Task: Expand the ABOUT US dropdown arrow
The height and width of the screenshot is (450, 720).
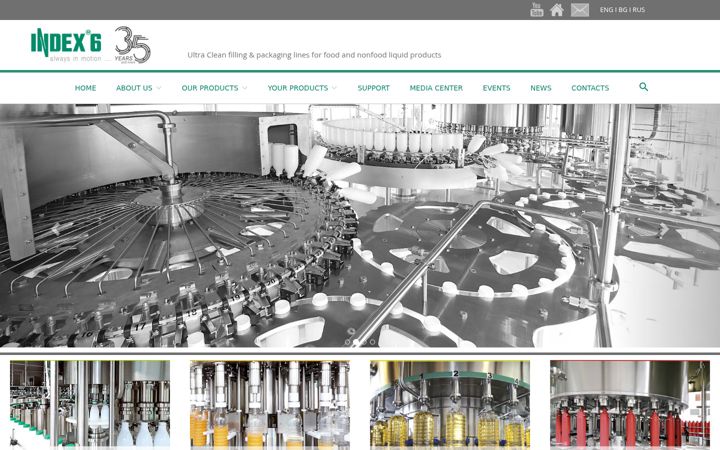Action: point(159,88)
